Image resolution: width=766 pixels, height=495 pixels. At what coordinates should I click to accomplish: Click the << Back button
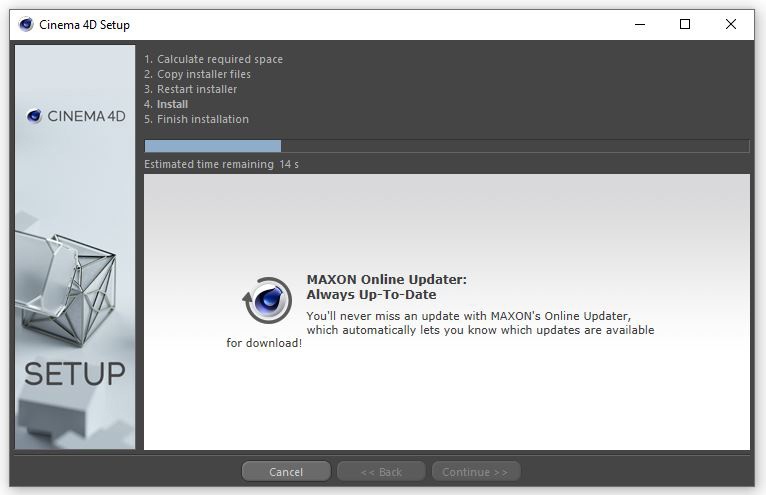[381, 472]
